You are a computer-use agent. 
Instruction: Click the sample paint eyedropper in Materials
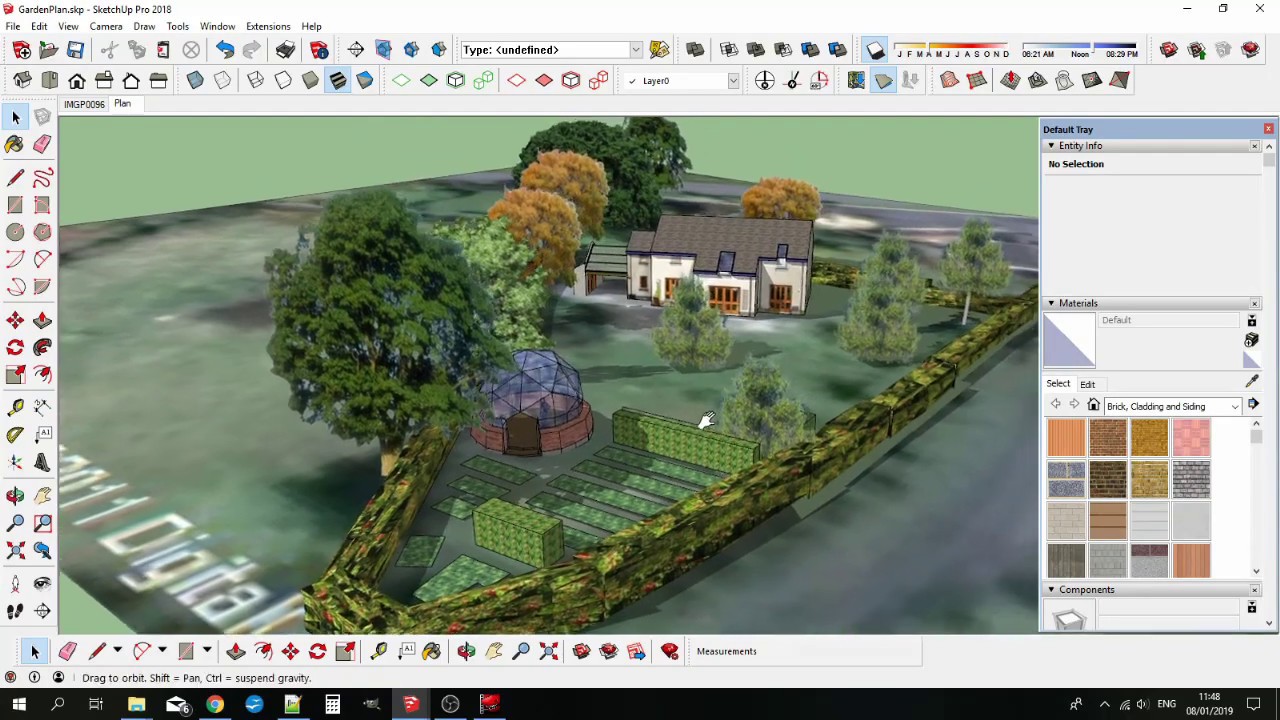tap(1251, 382)
